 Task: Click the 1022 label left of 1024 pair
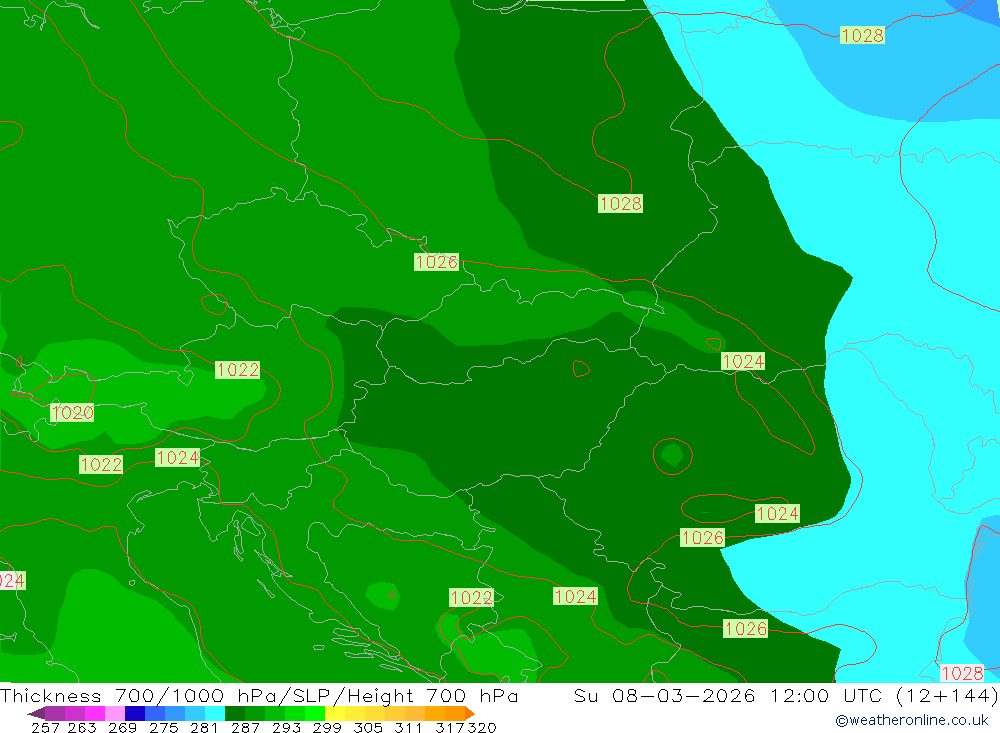[101, 464]
